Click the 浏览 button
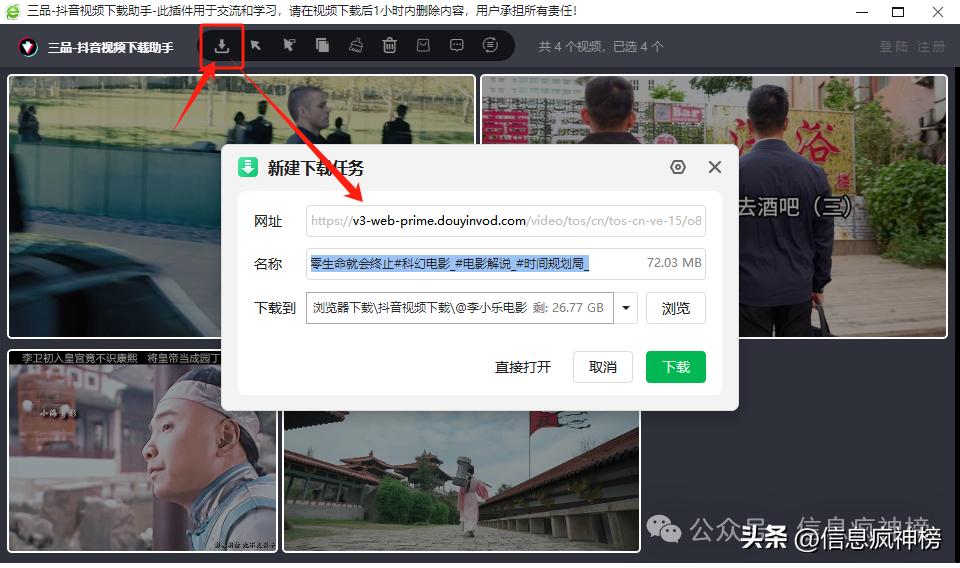Image resolution: width=960 pixels, height=568 pixels. coord(676,308)
